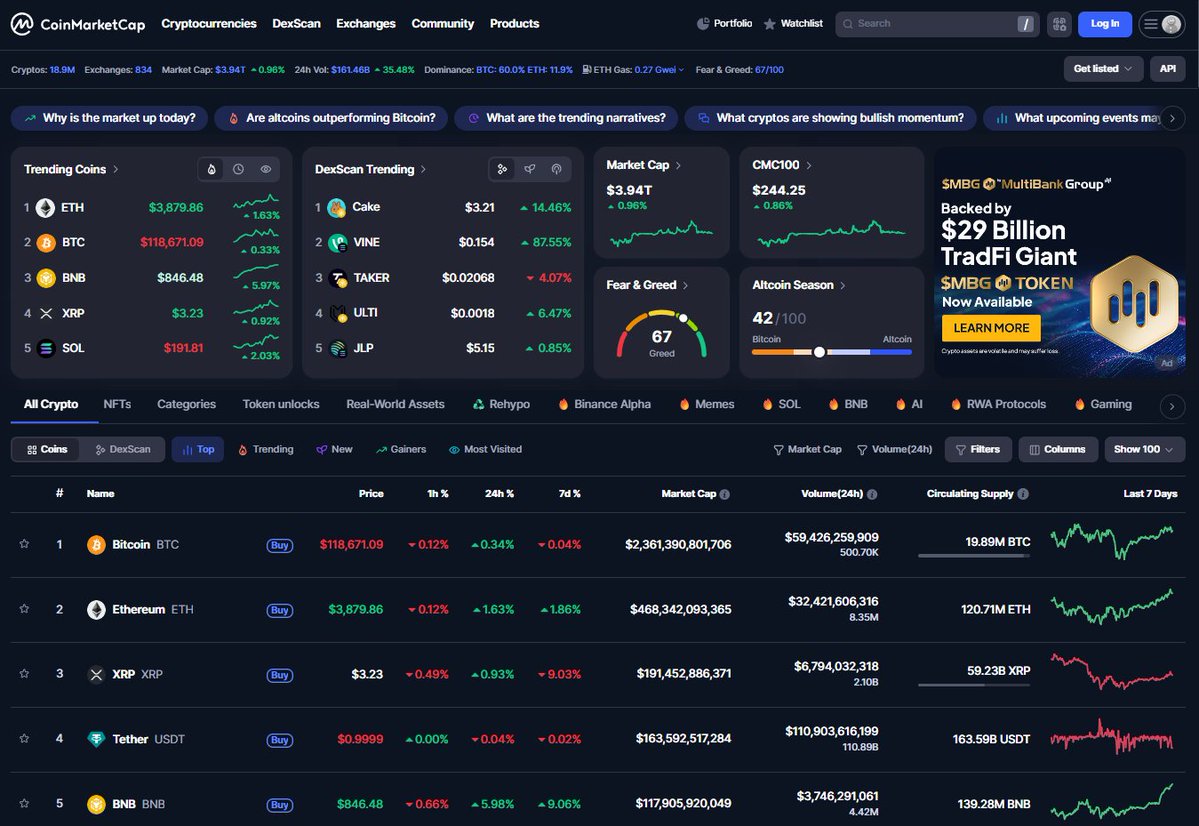Image resolution: width=1199 pixels, height=826 pixels.
Task: Star Bitcoin to add to watchlist
Action: 24,544
